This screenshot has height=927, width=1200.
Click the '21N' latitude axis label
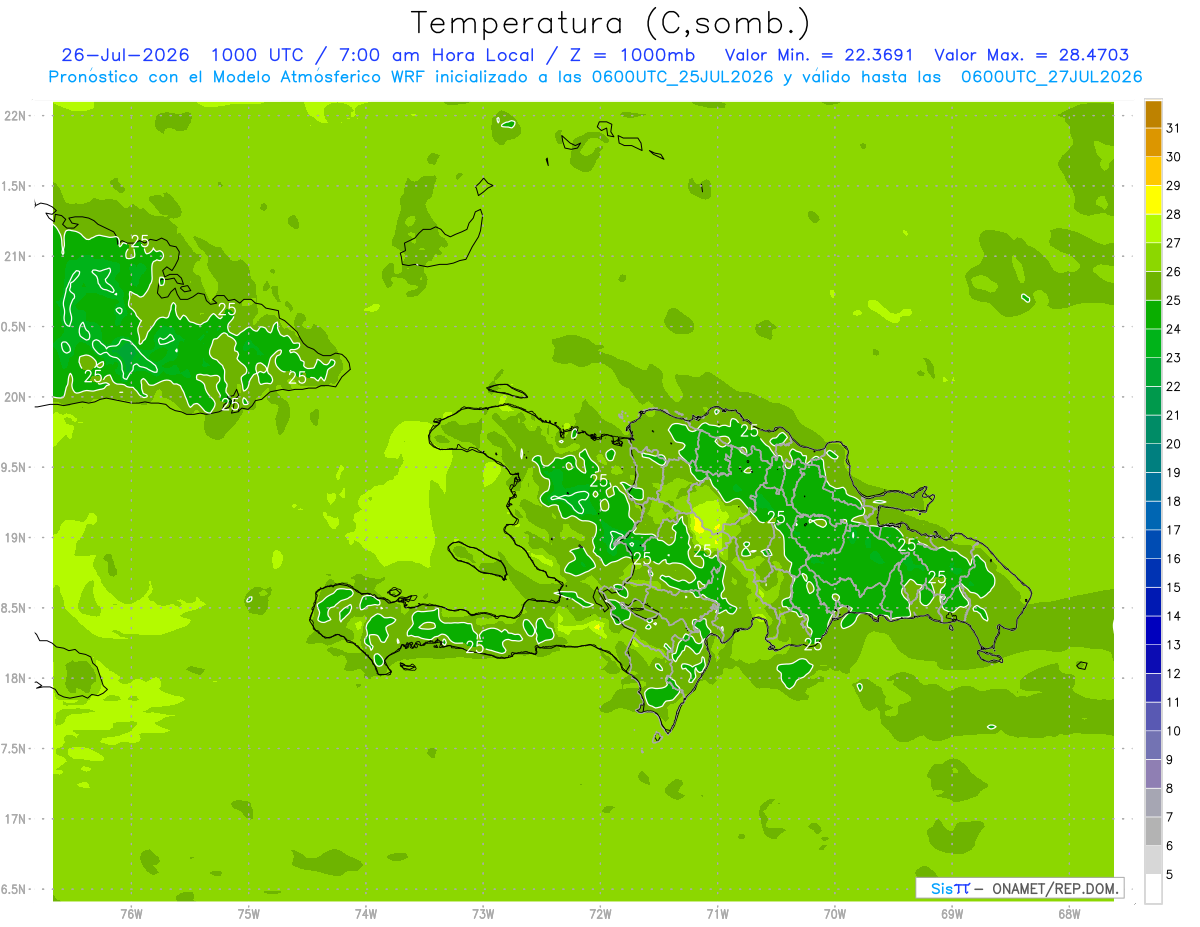[x=16, y=256]
